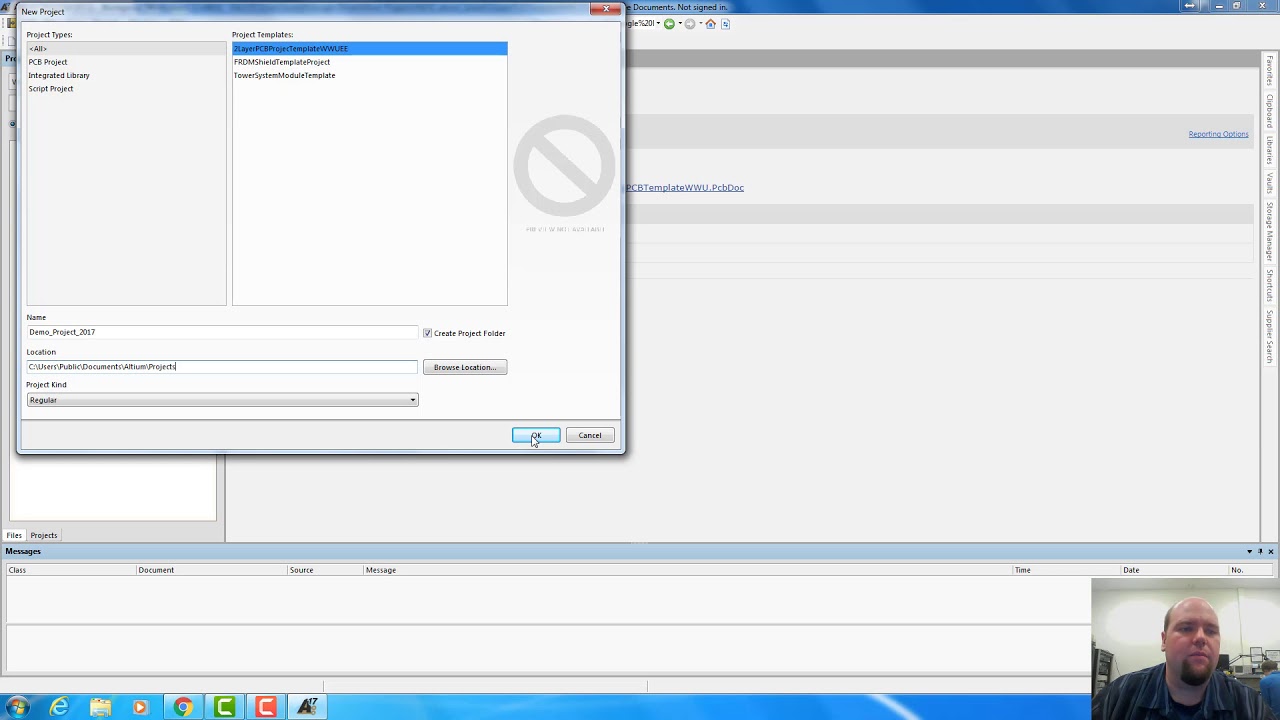Open the Clipboard side panel tab
The height and width of the screenshot is (720, 1280).
tap(1270, 111)
